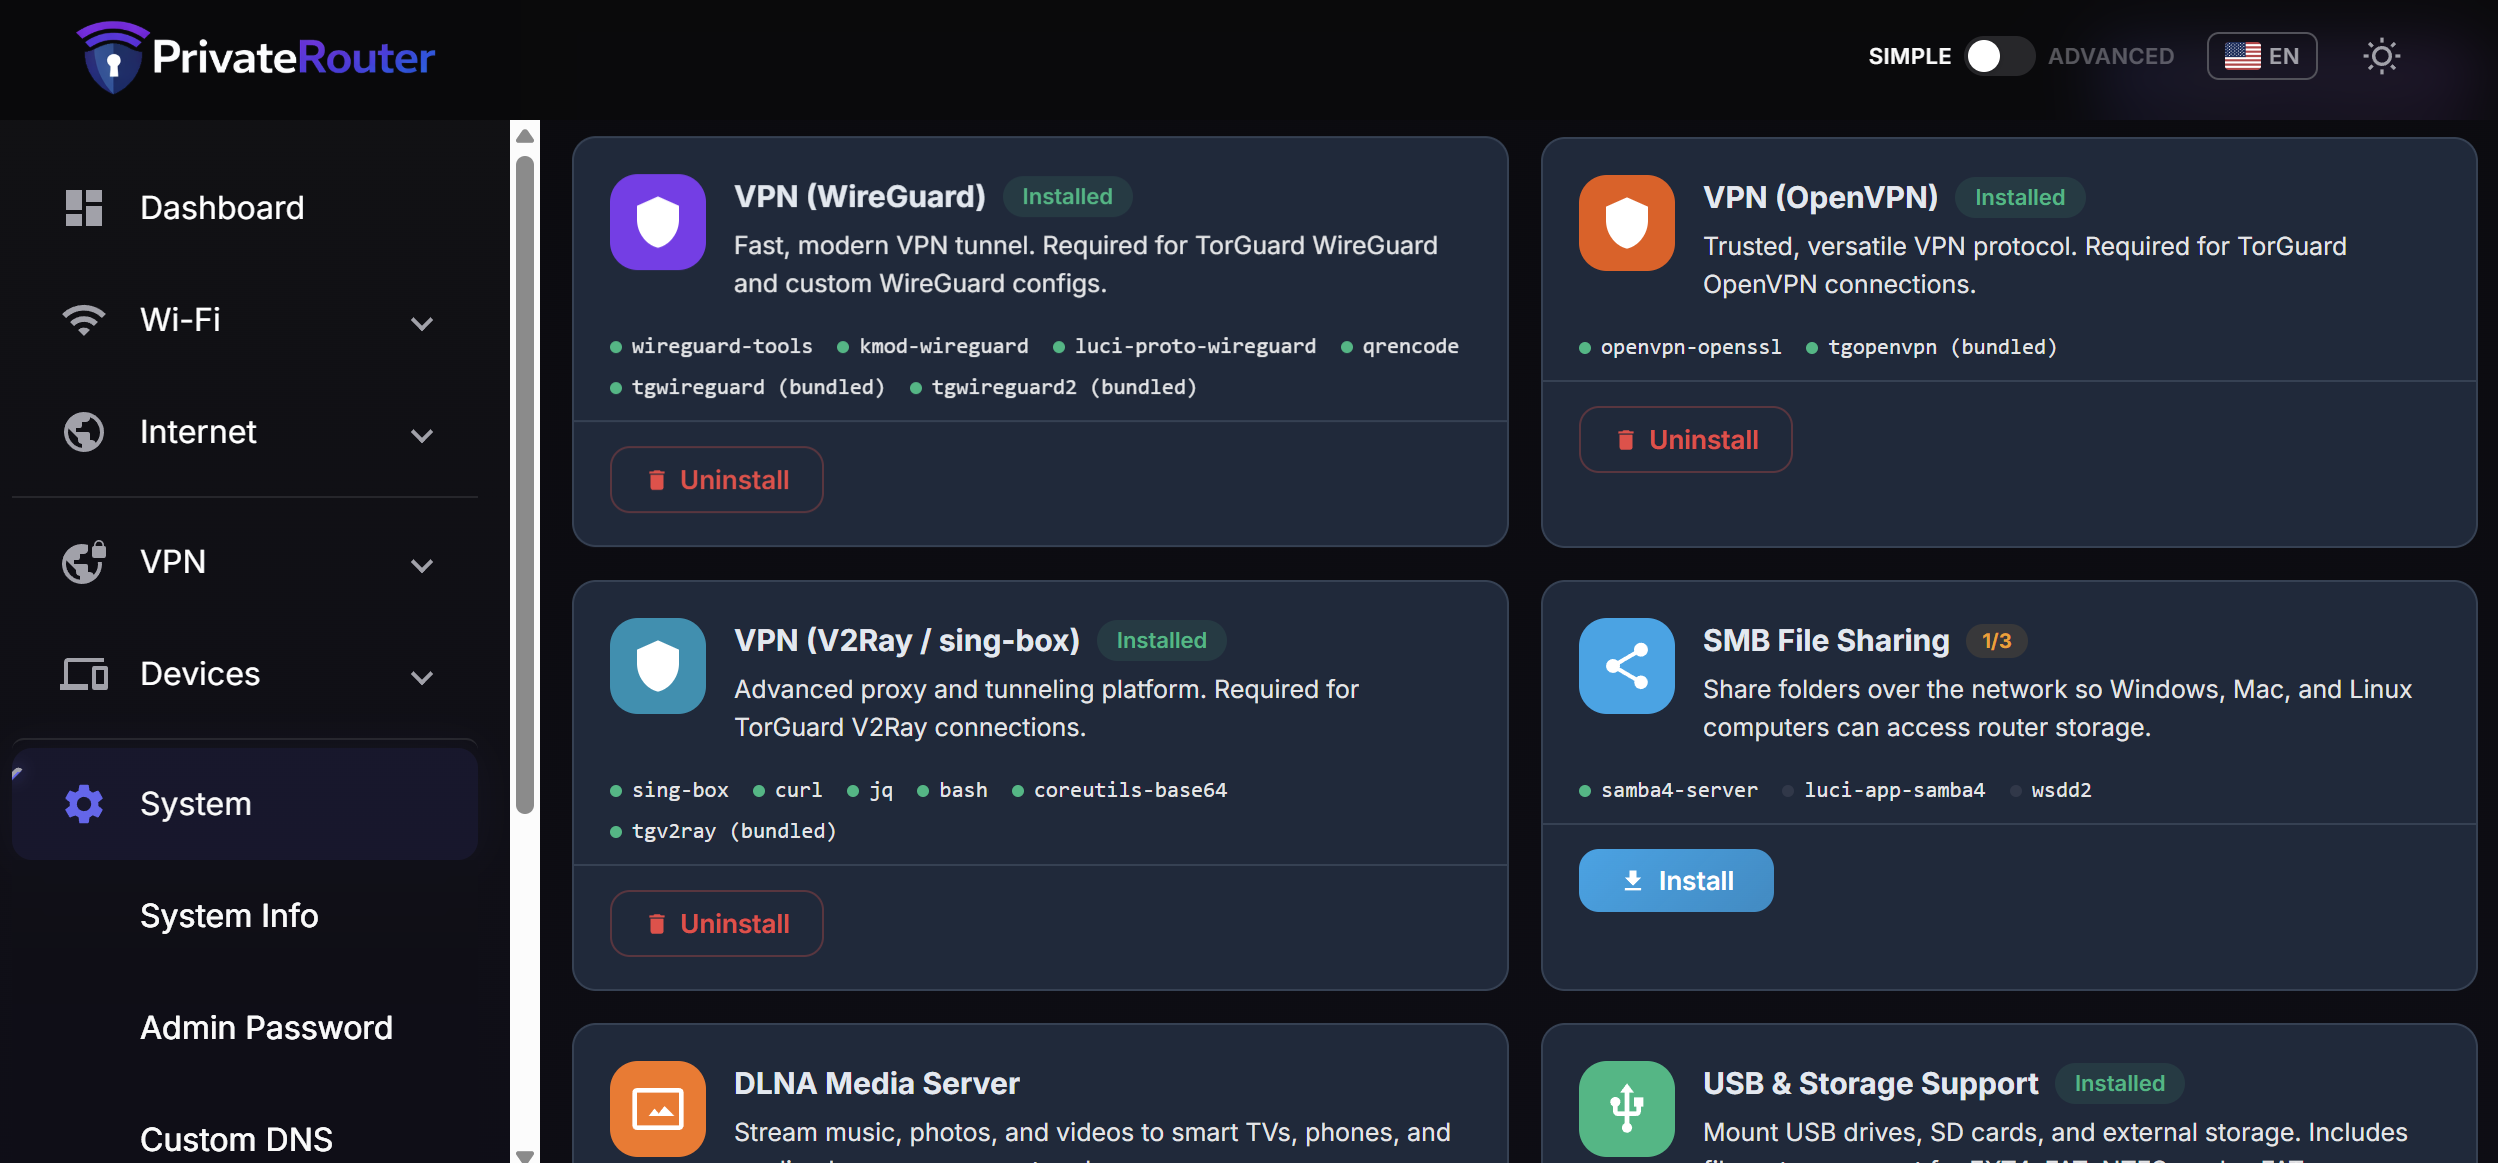Screen dimensions: 2498x1163
Task: Click the luci-app-samba4 package label
Action: (x=1894, y=790)
